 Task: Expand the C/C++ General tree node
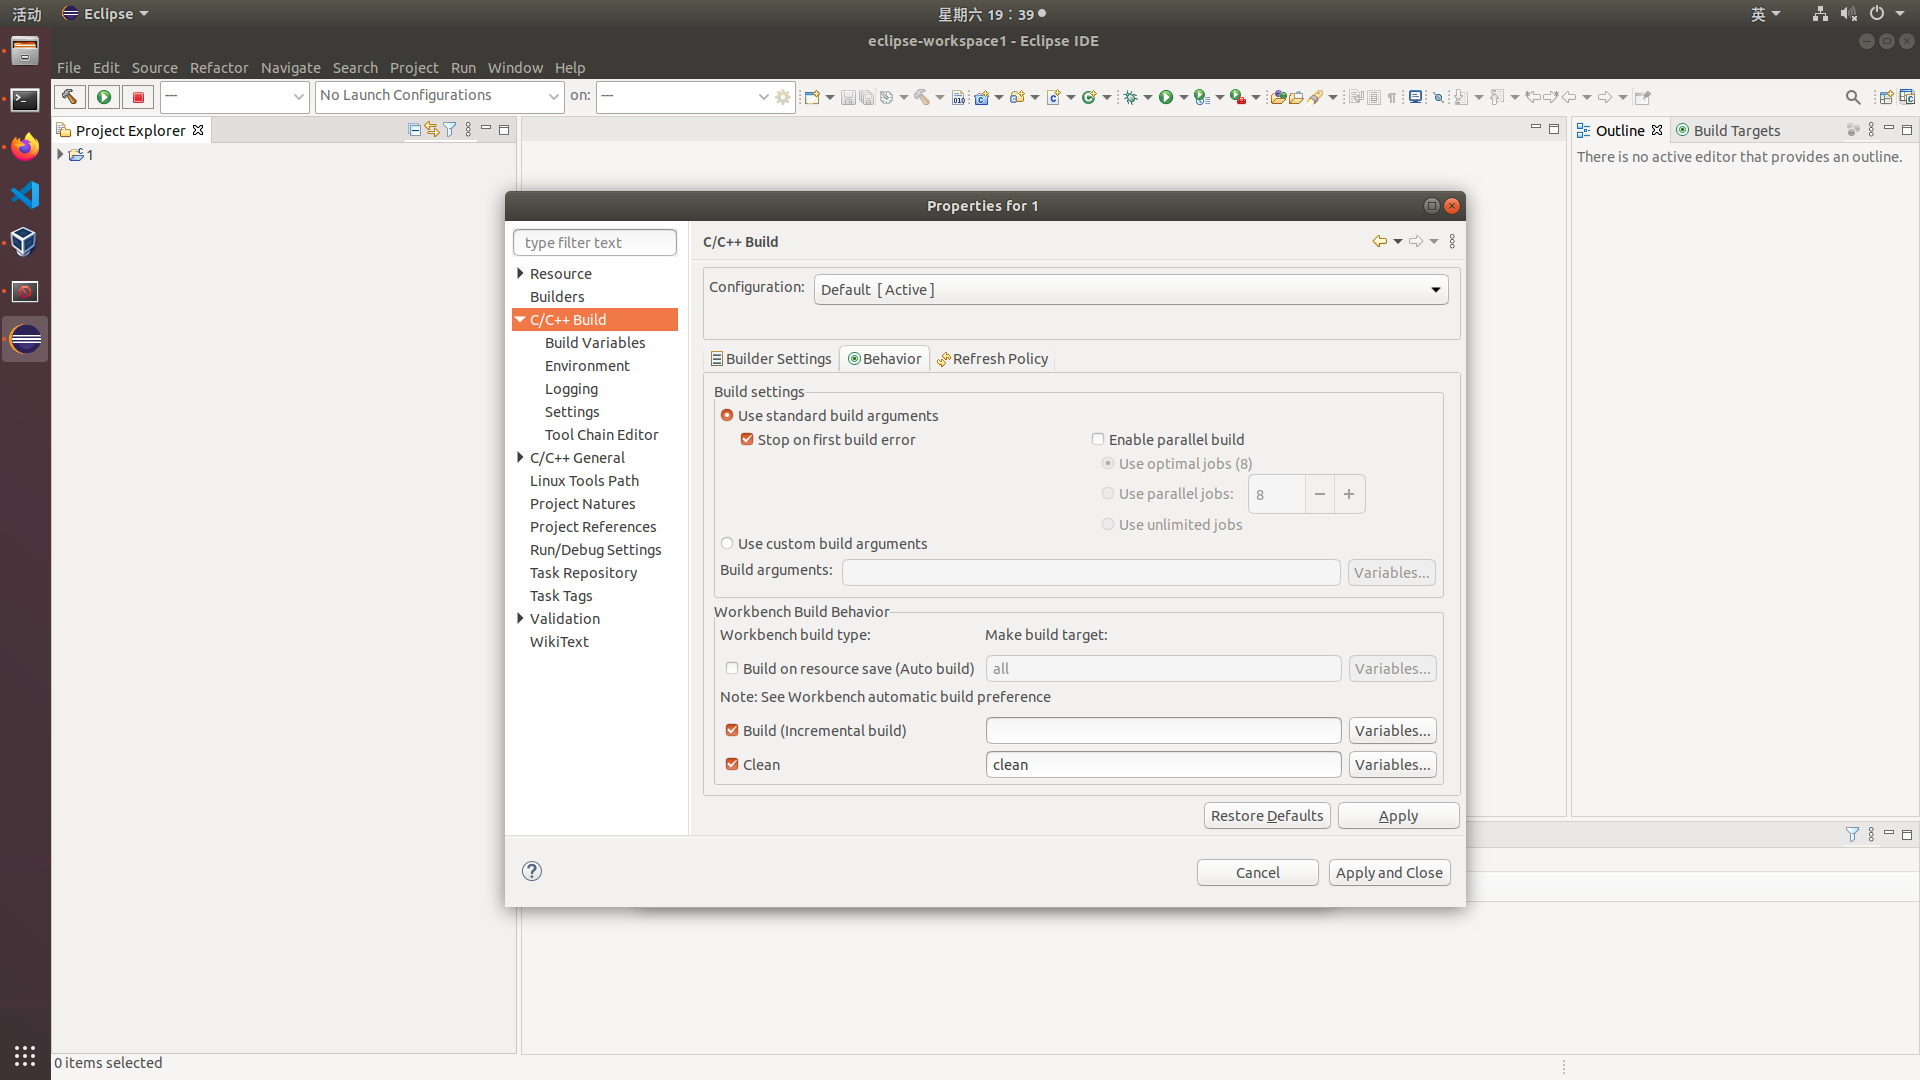pyautogui.click(x=520, y=457)
